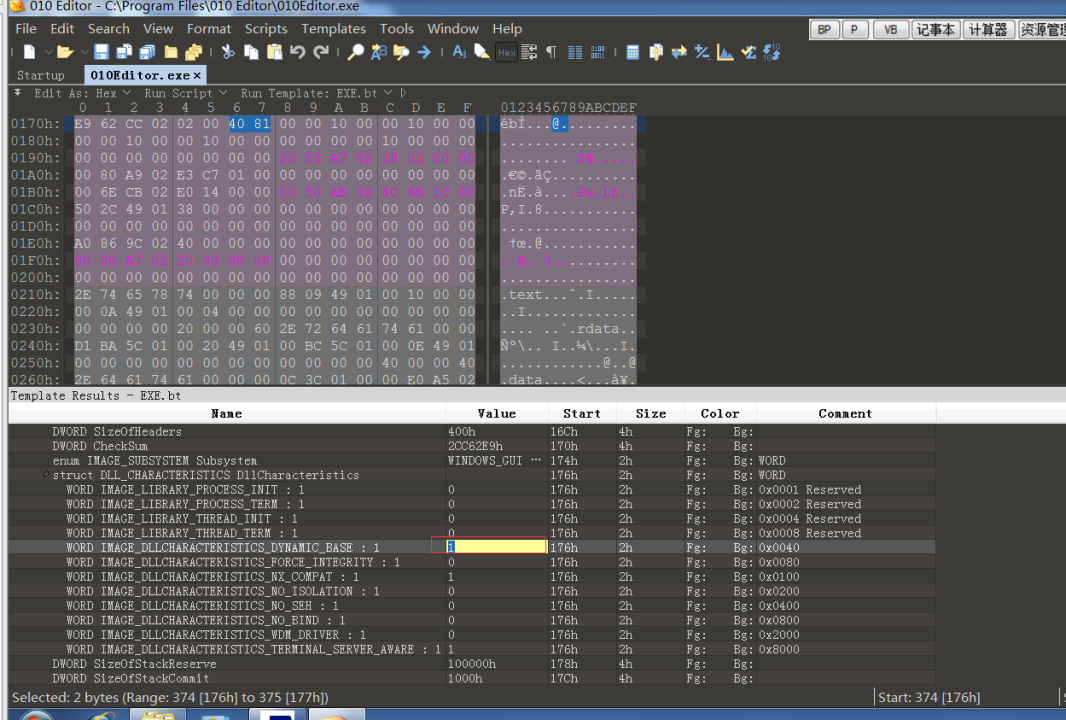Click the 记事本 button
The width and height of the screenshot is (1066, 720).
pyautogui.click(x=935, y=30)
